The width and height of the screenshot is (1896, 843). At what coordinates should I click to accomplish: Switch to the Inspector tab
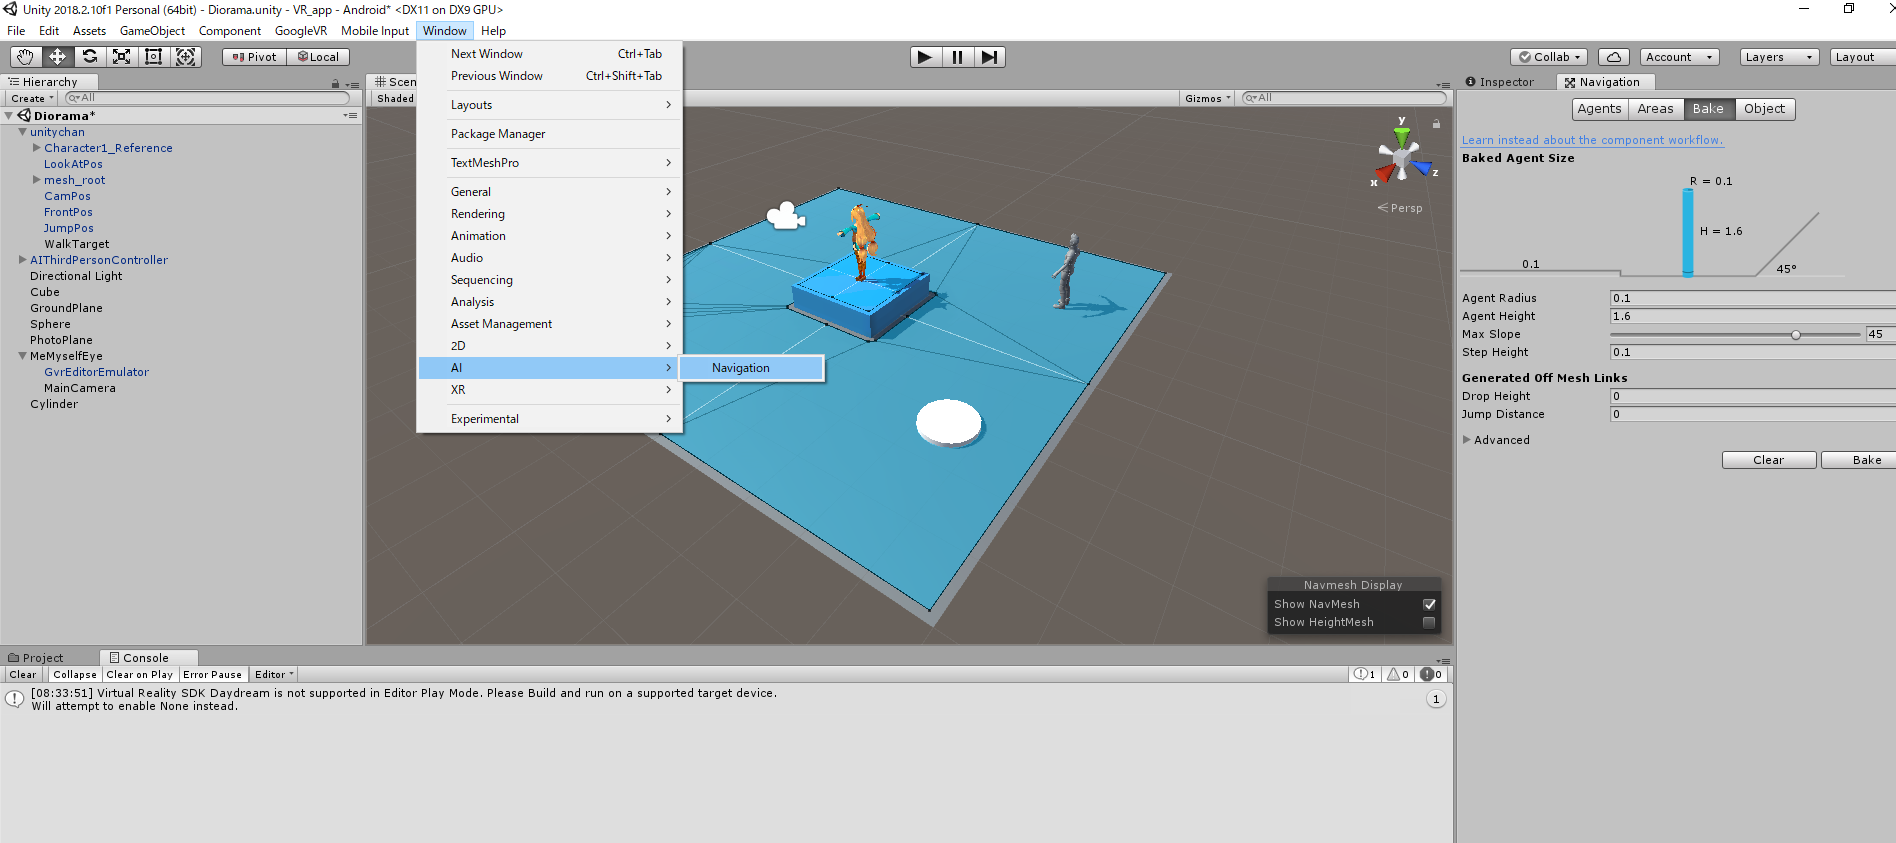1500,82
